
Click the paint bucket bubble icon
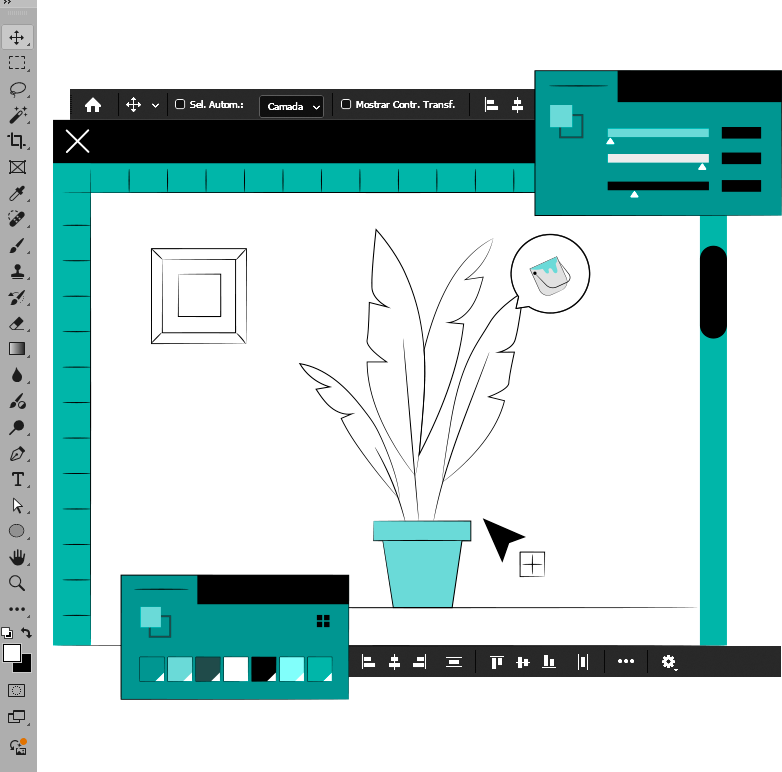(550, 274)
